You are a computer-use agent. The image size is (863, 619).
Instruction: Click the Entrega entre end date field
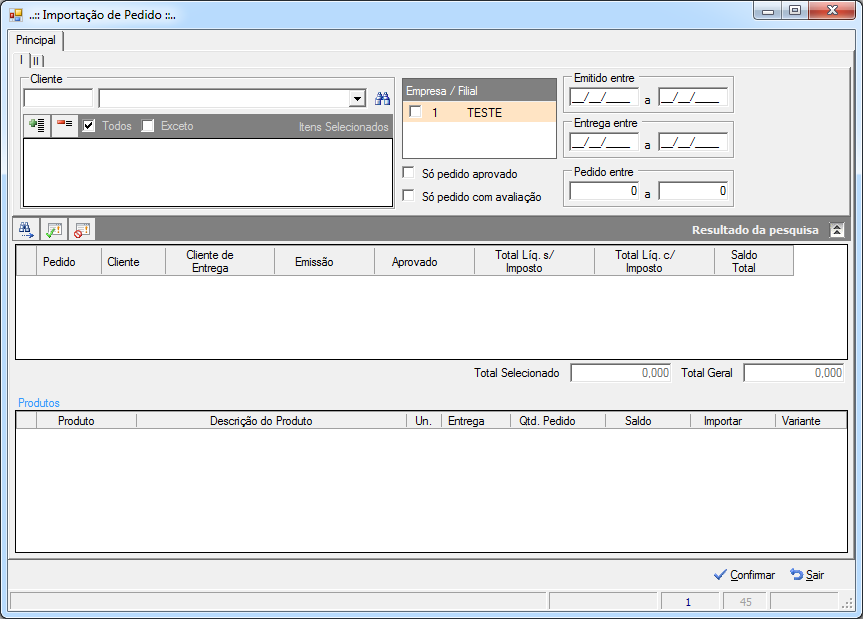[x=693, y=142]
